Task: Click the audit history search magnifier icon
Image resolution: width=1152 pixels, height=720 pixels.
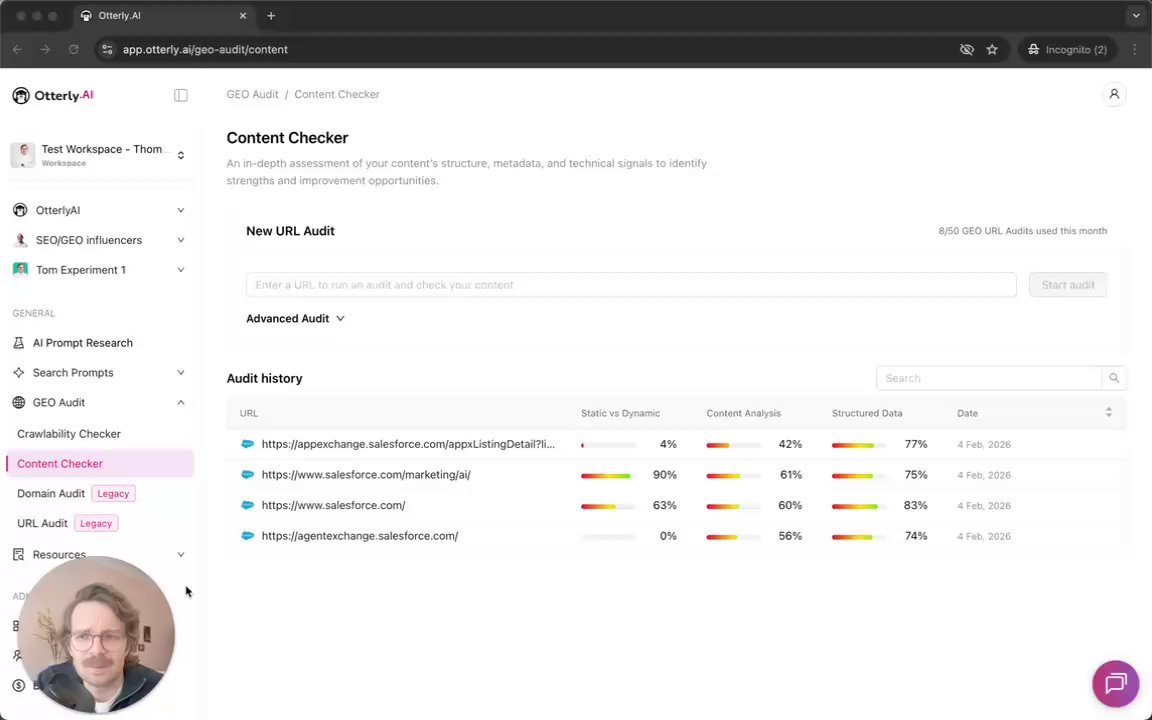Action: click(1114, 378)
